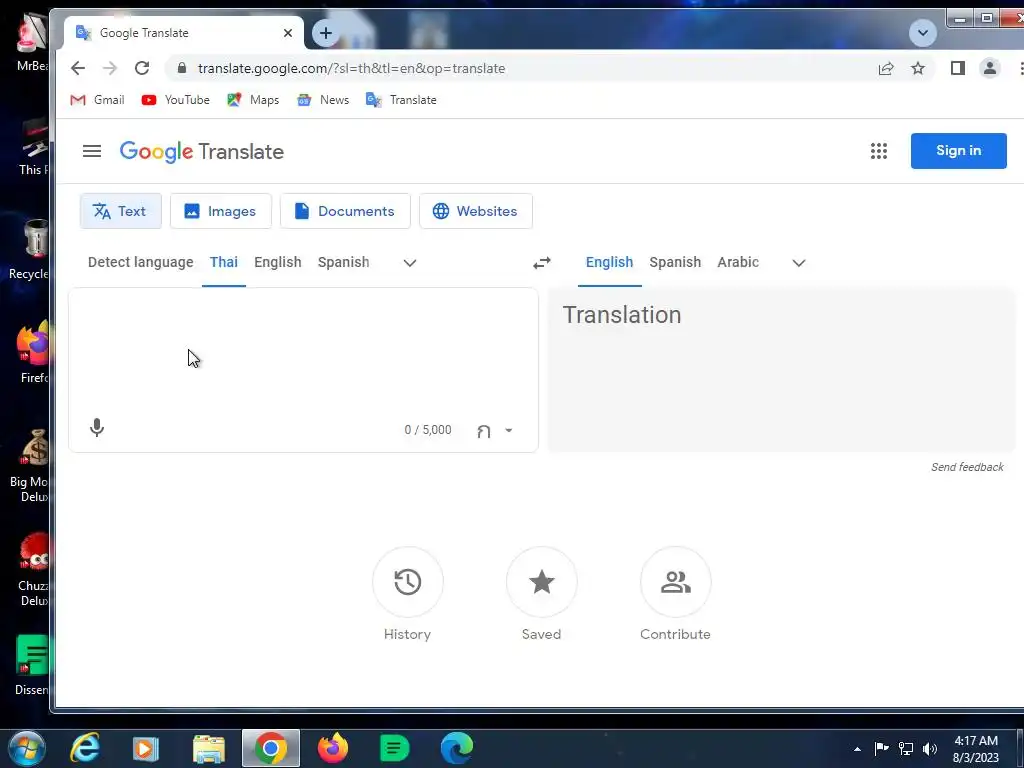Open the Translate bookmark
Viewport: 1024px width, 768px height.
pyautogui.click(x=401, y=100)
